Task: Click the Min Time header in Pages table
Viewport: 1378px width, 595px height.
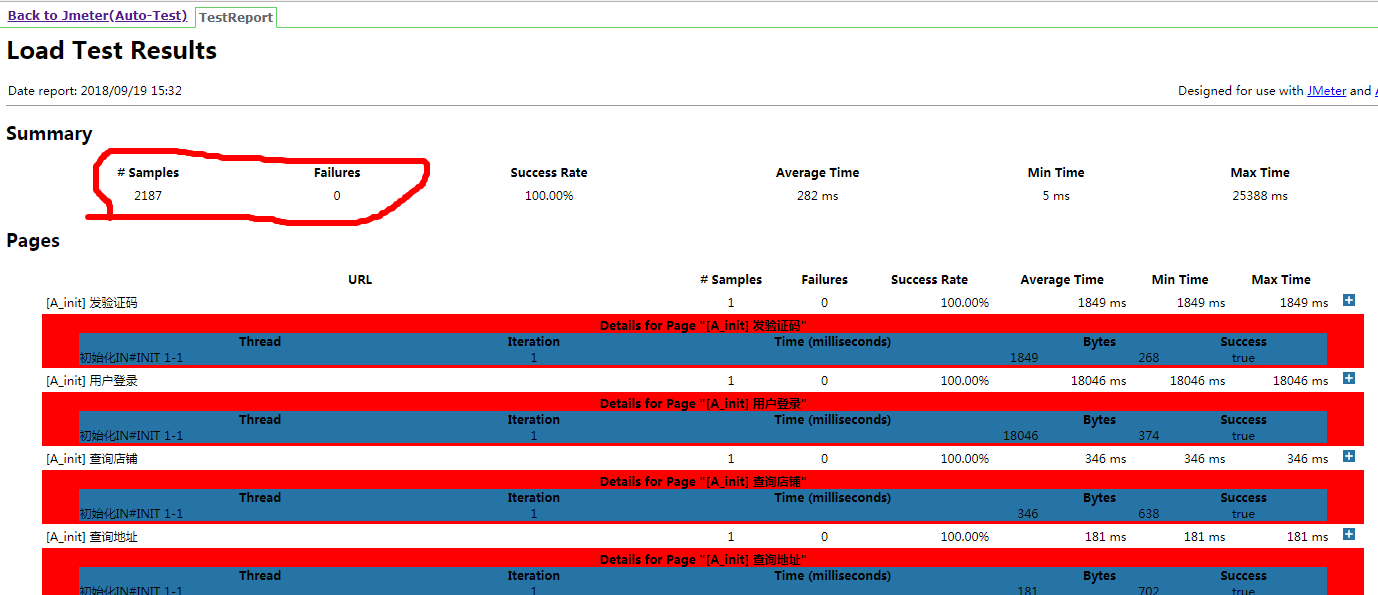Action: coord(1180,280)
